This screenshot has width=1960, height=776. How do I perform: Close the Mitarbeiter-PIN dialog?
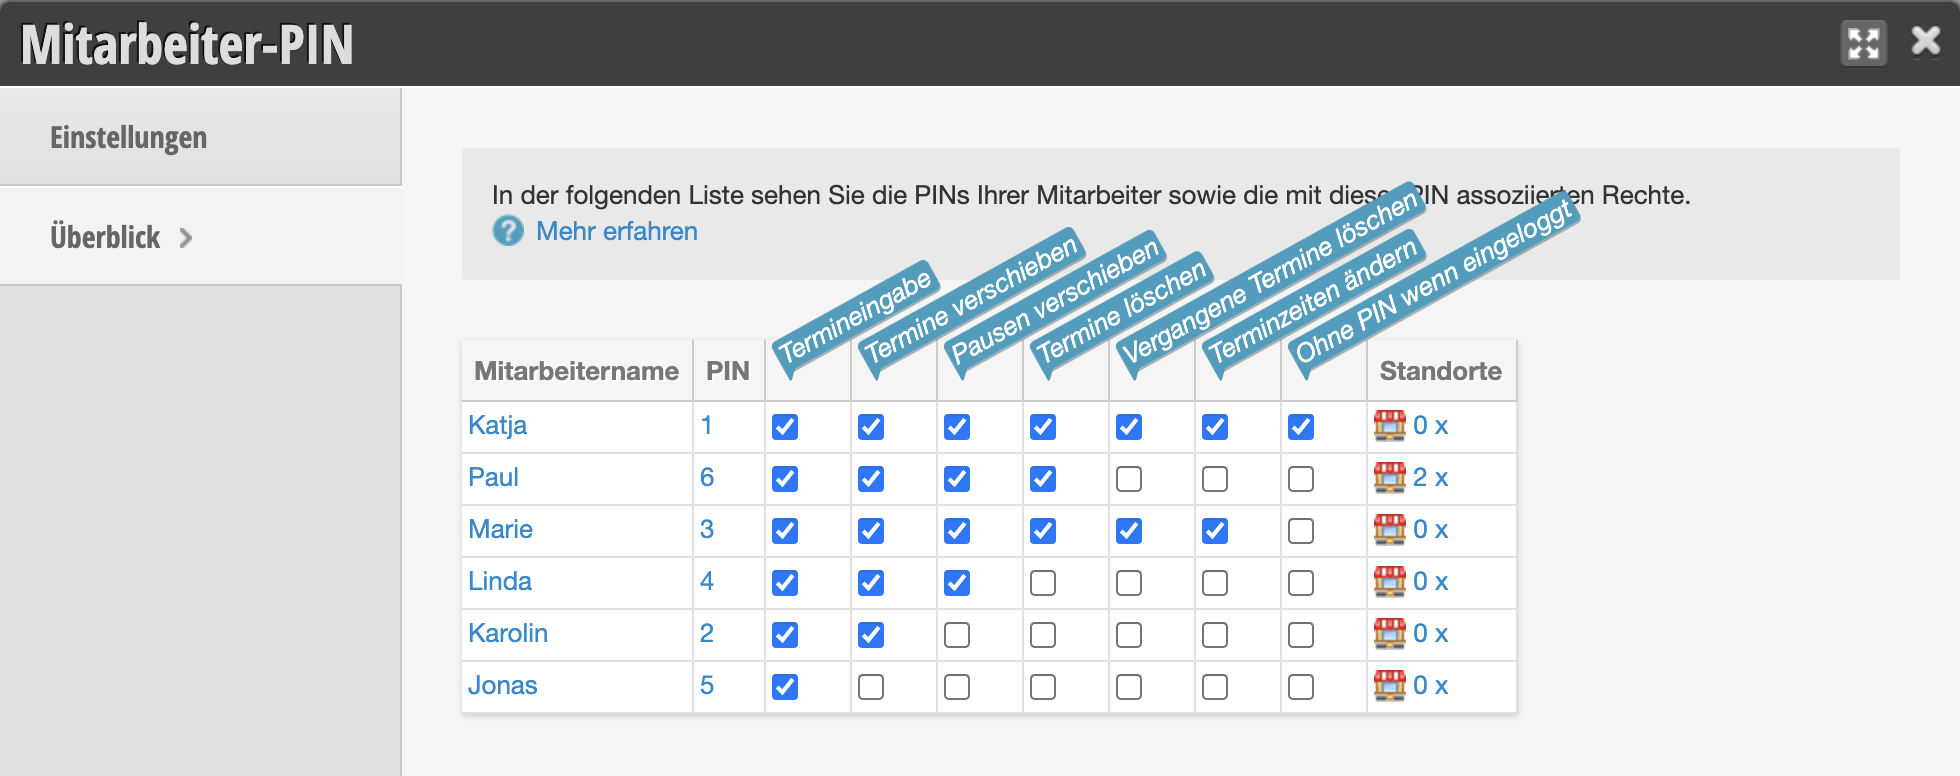pos(1926,41)
